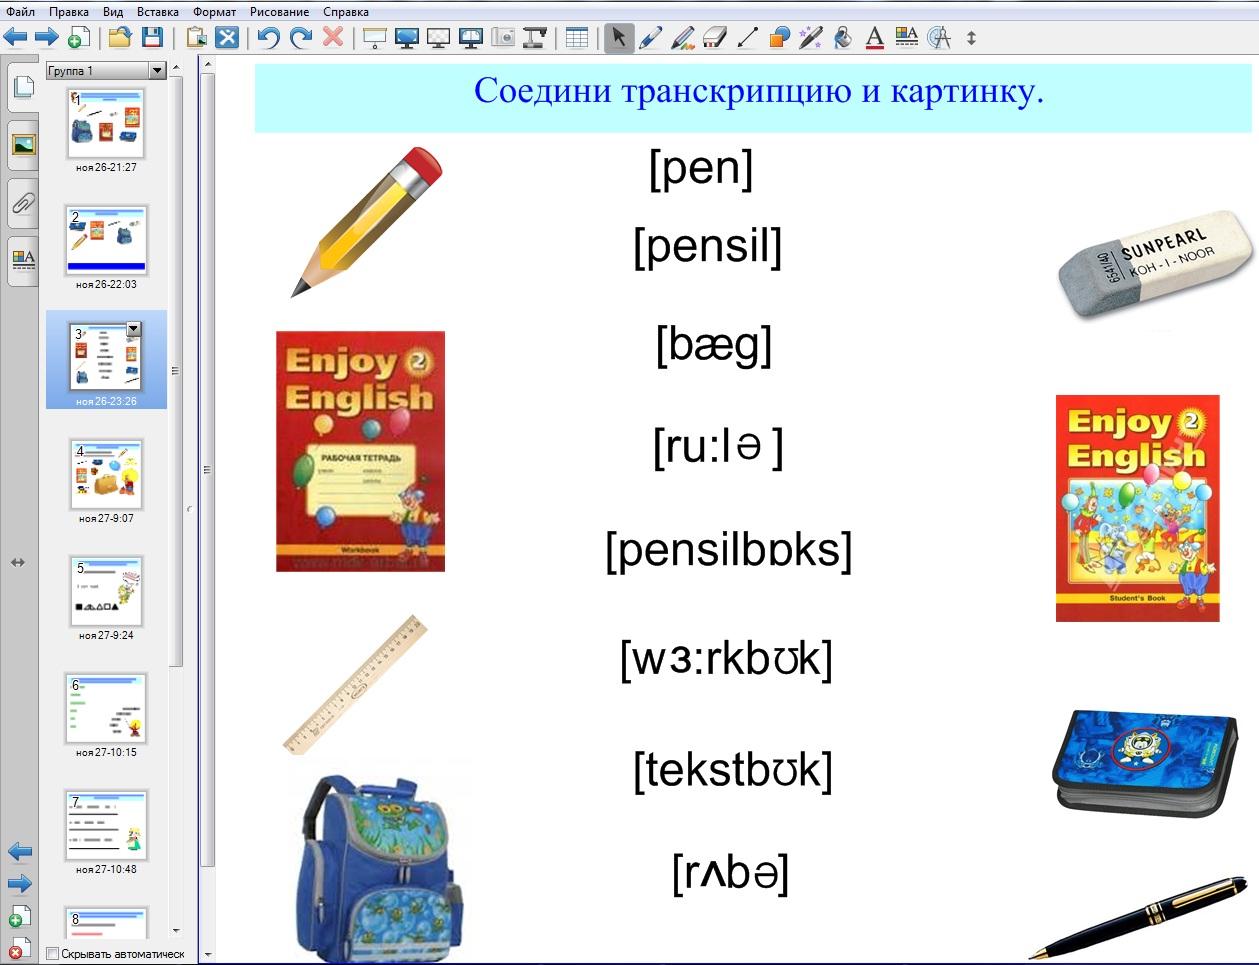1259x965 pixels.
Task: Show the screen shade icon
Action: (374, 38)
